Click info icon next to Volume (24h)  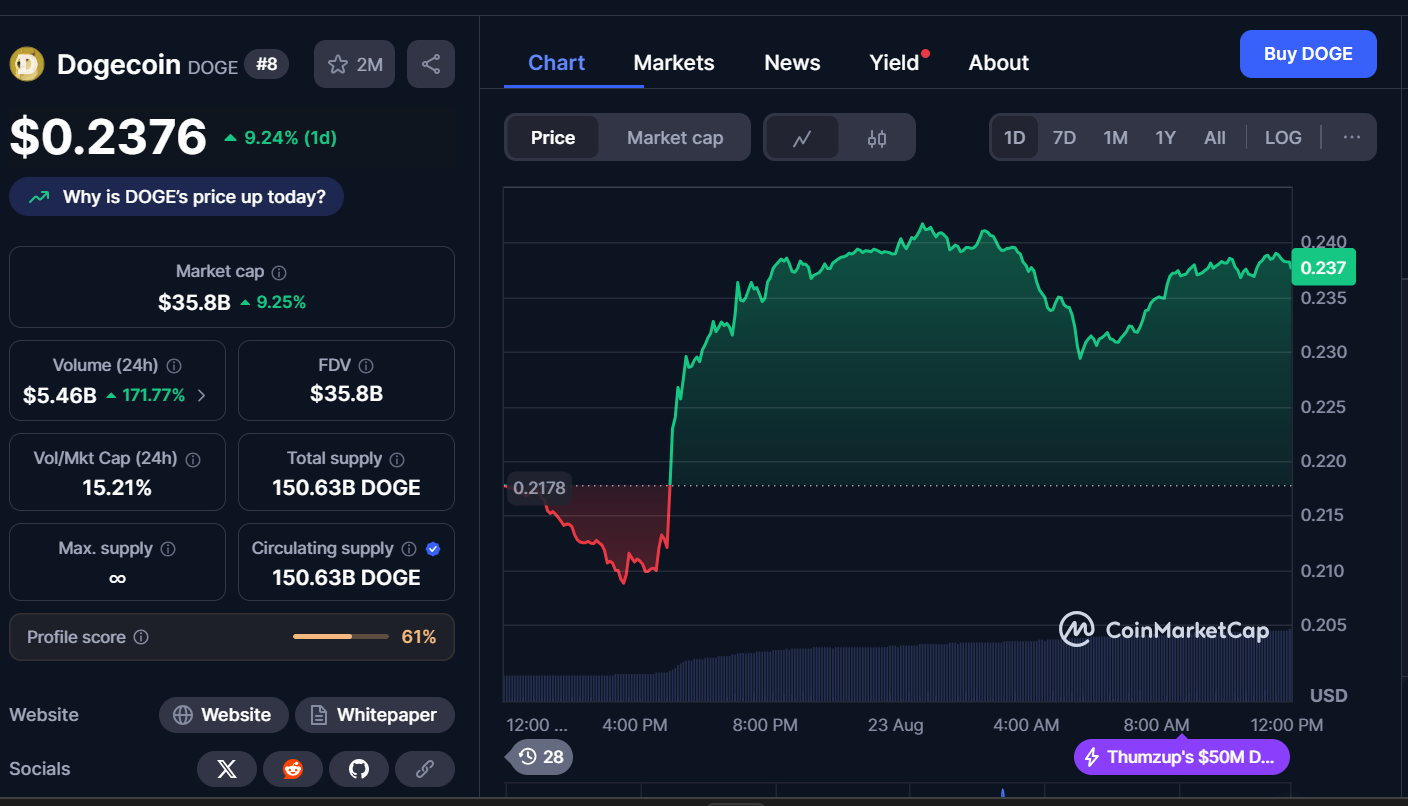pos(174,366)
